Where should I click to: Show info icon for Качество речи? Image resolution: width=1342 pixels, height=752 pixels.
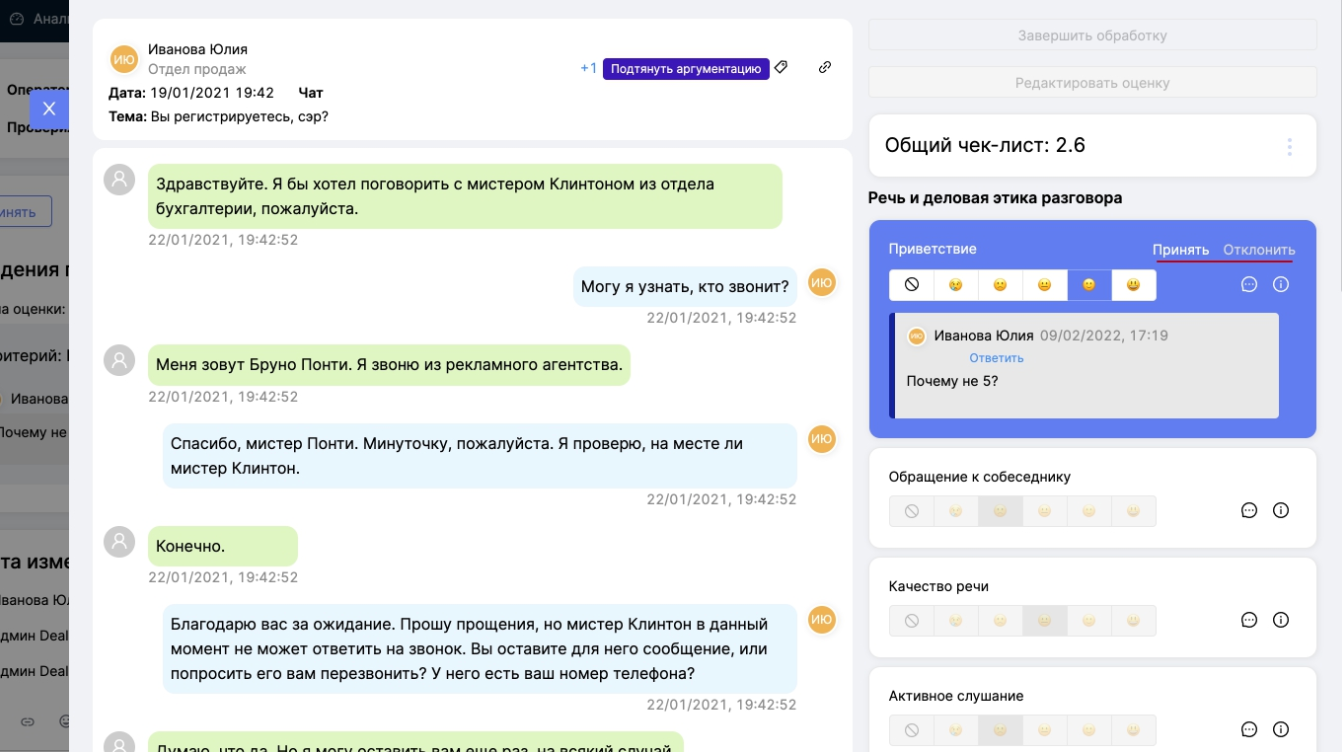click(1281, 620)
